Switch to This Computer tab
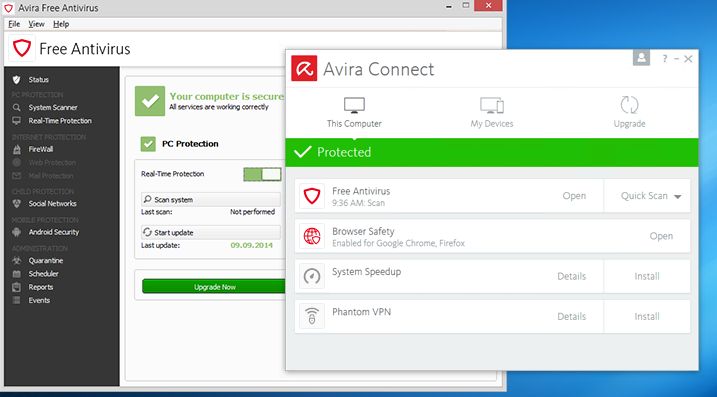The width and height of the screenshot is (717, 397). pos(354,112)
